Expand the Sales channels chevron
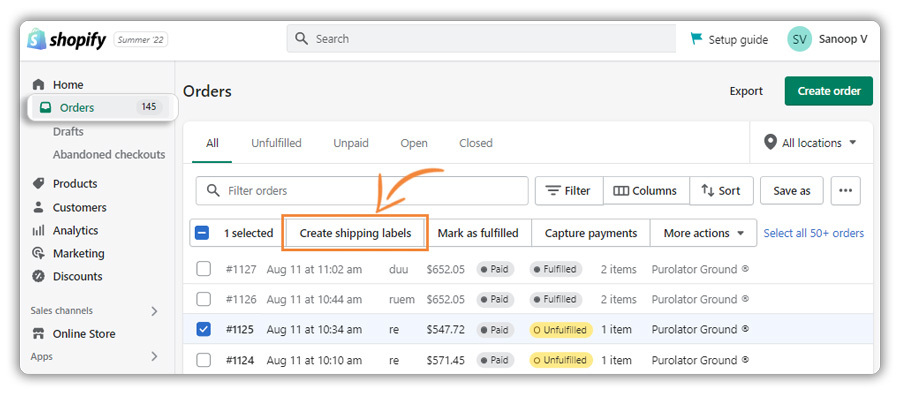 154,311
